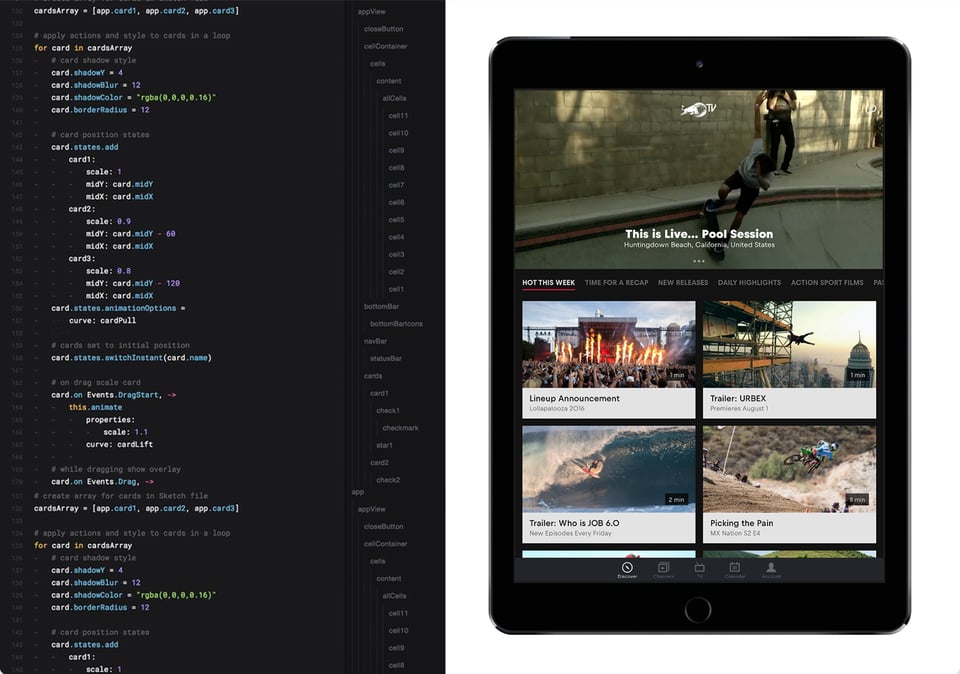Tap the TV icon in bottom bar
The image size is (960, 674).
coord(699,570)
